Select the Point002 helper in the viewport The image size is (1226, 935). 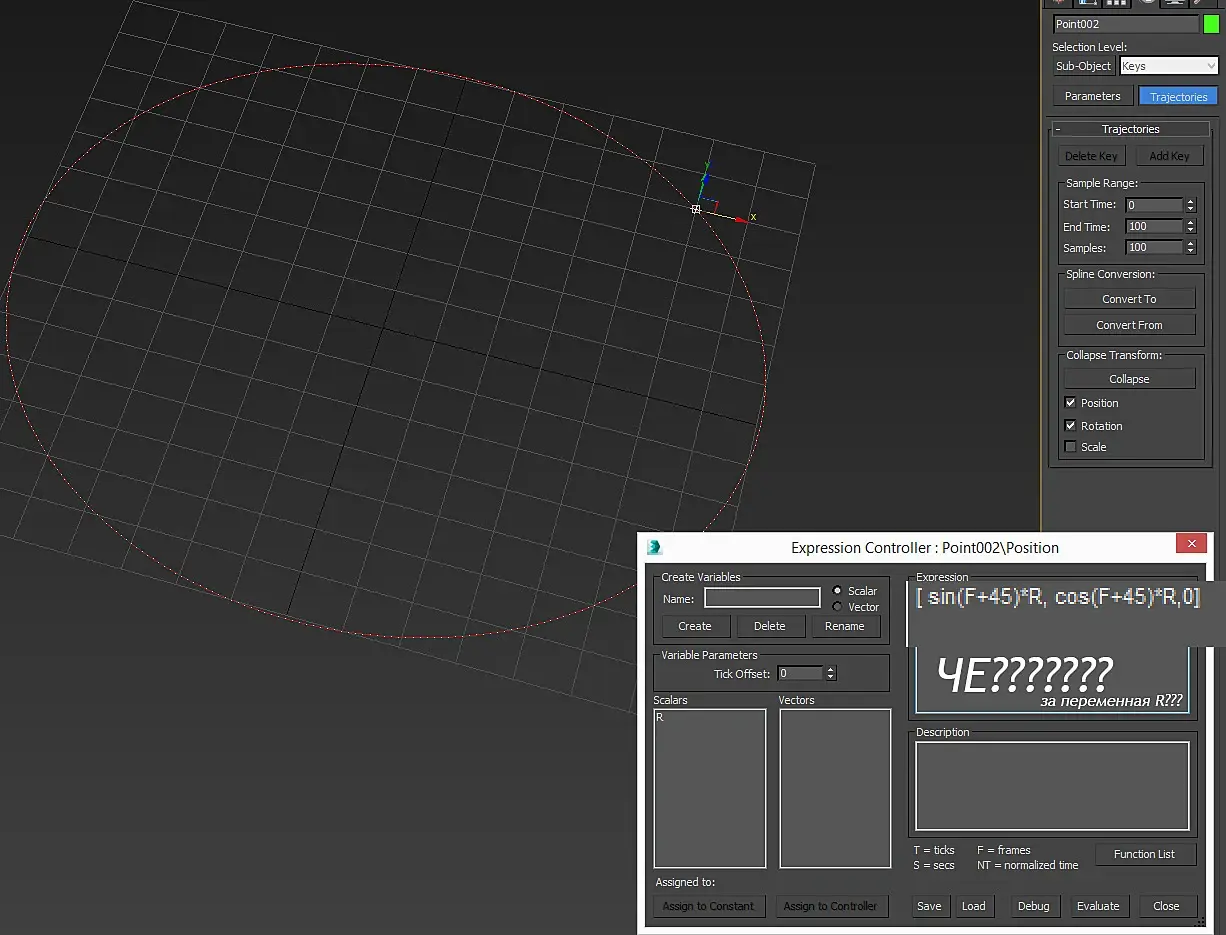[696, 209]
